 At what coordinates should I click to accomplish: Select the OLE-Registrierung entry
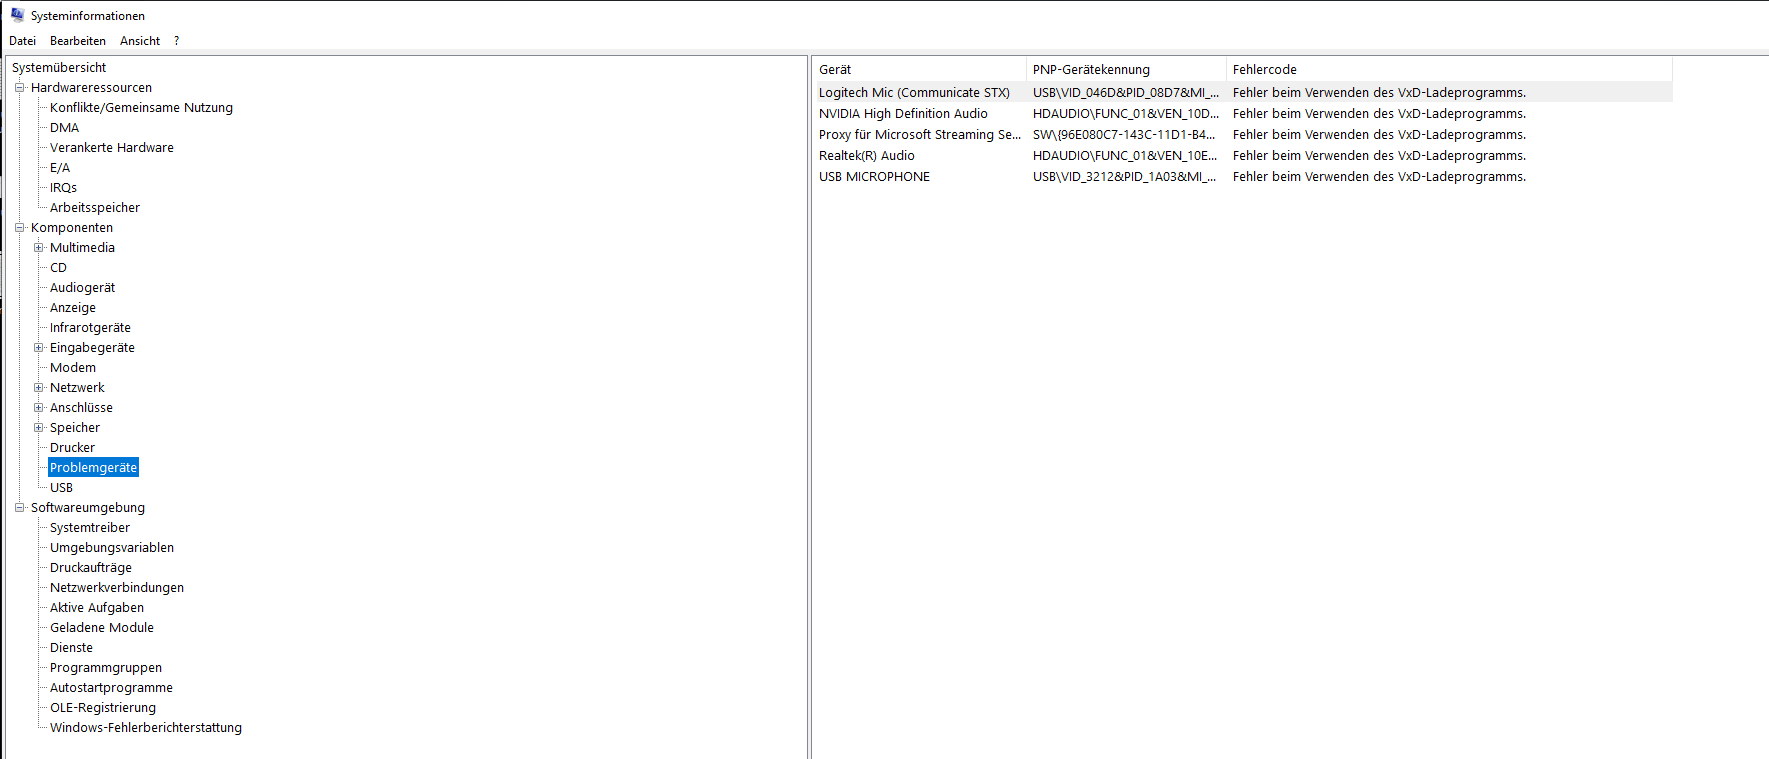[x=103, y=708]
